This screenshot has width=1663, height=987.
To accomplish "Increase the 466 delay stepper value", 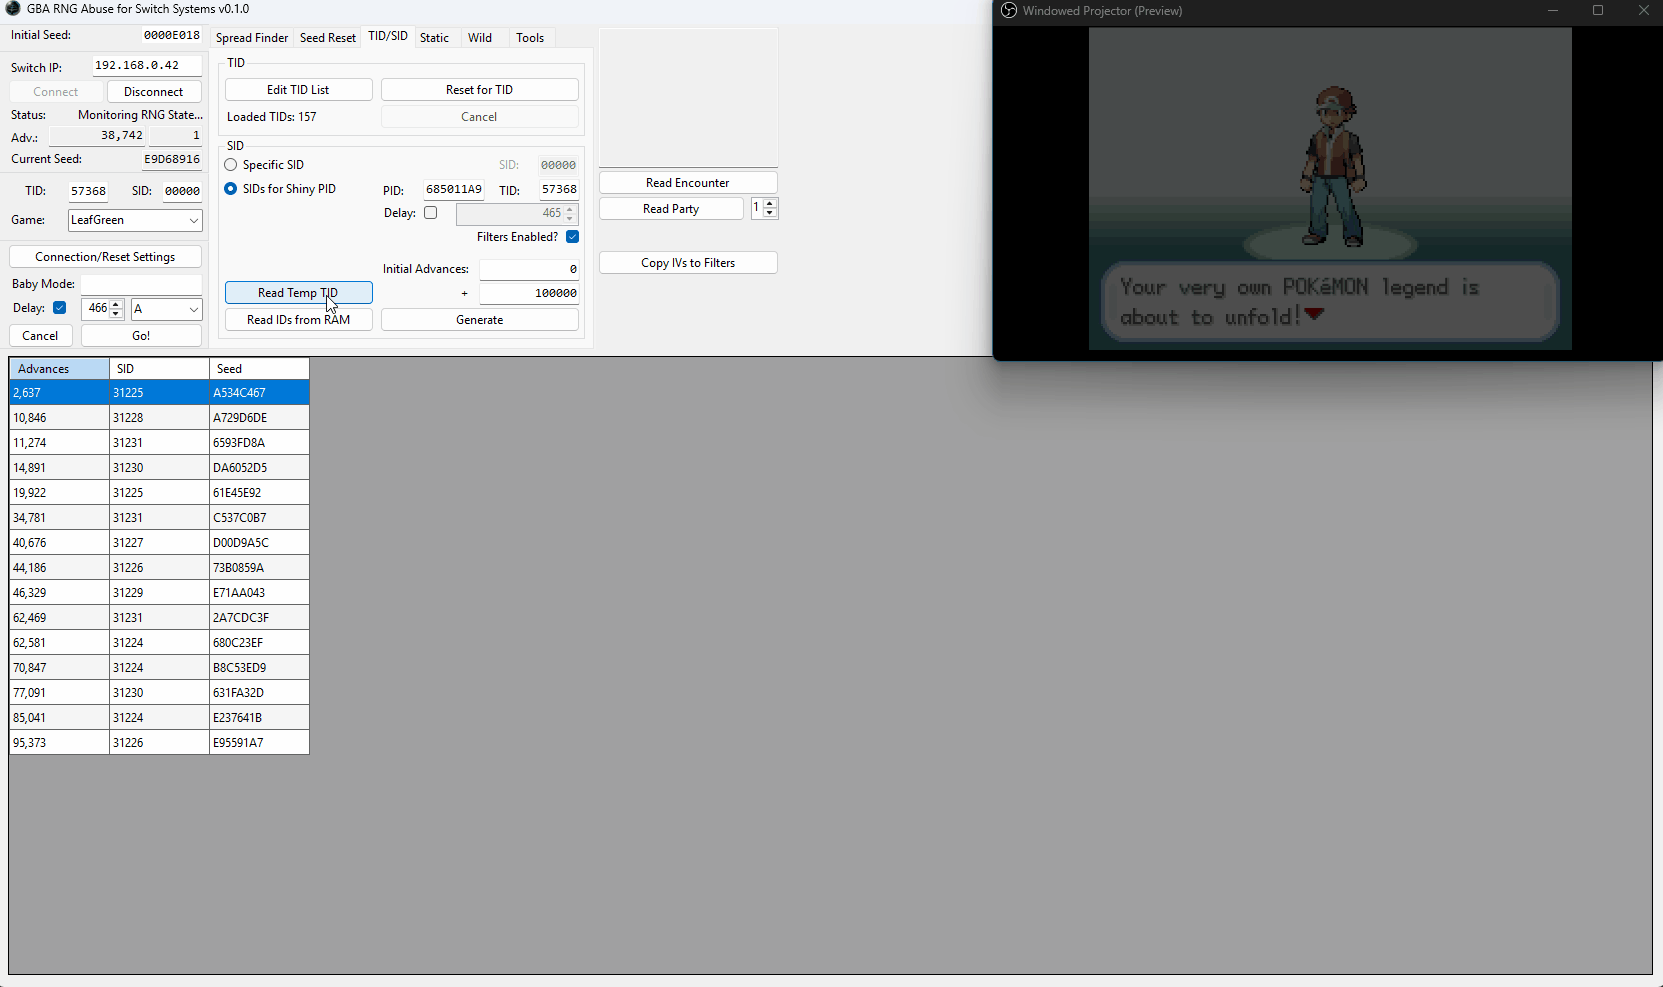I will 117,304.
